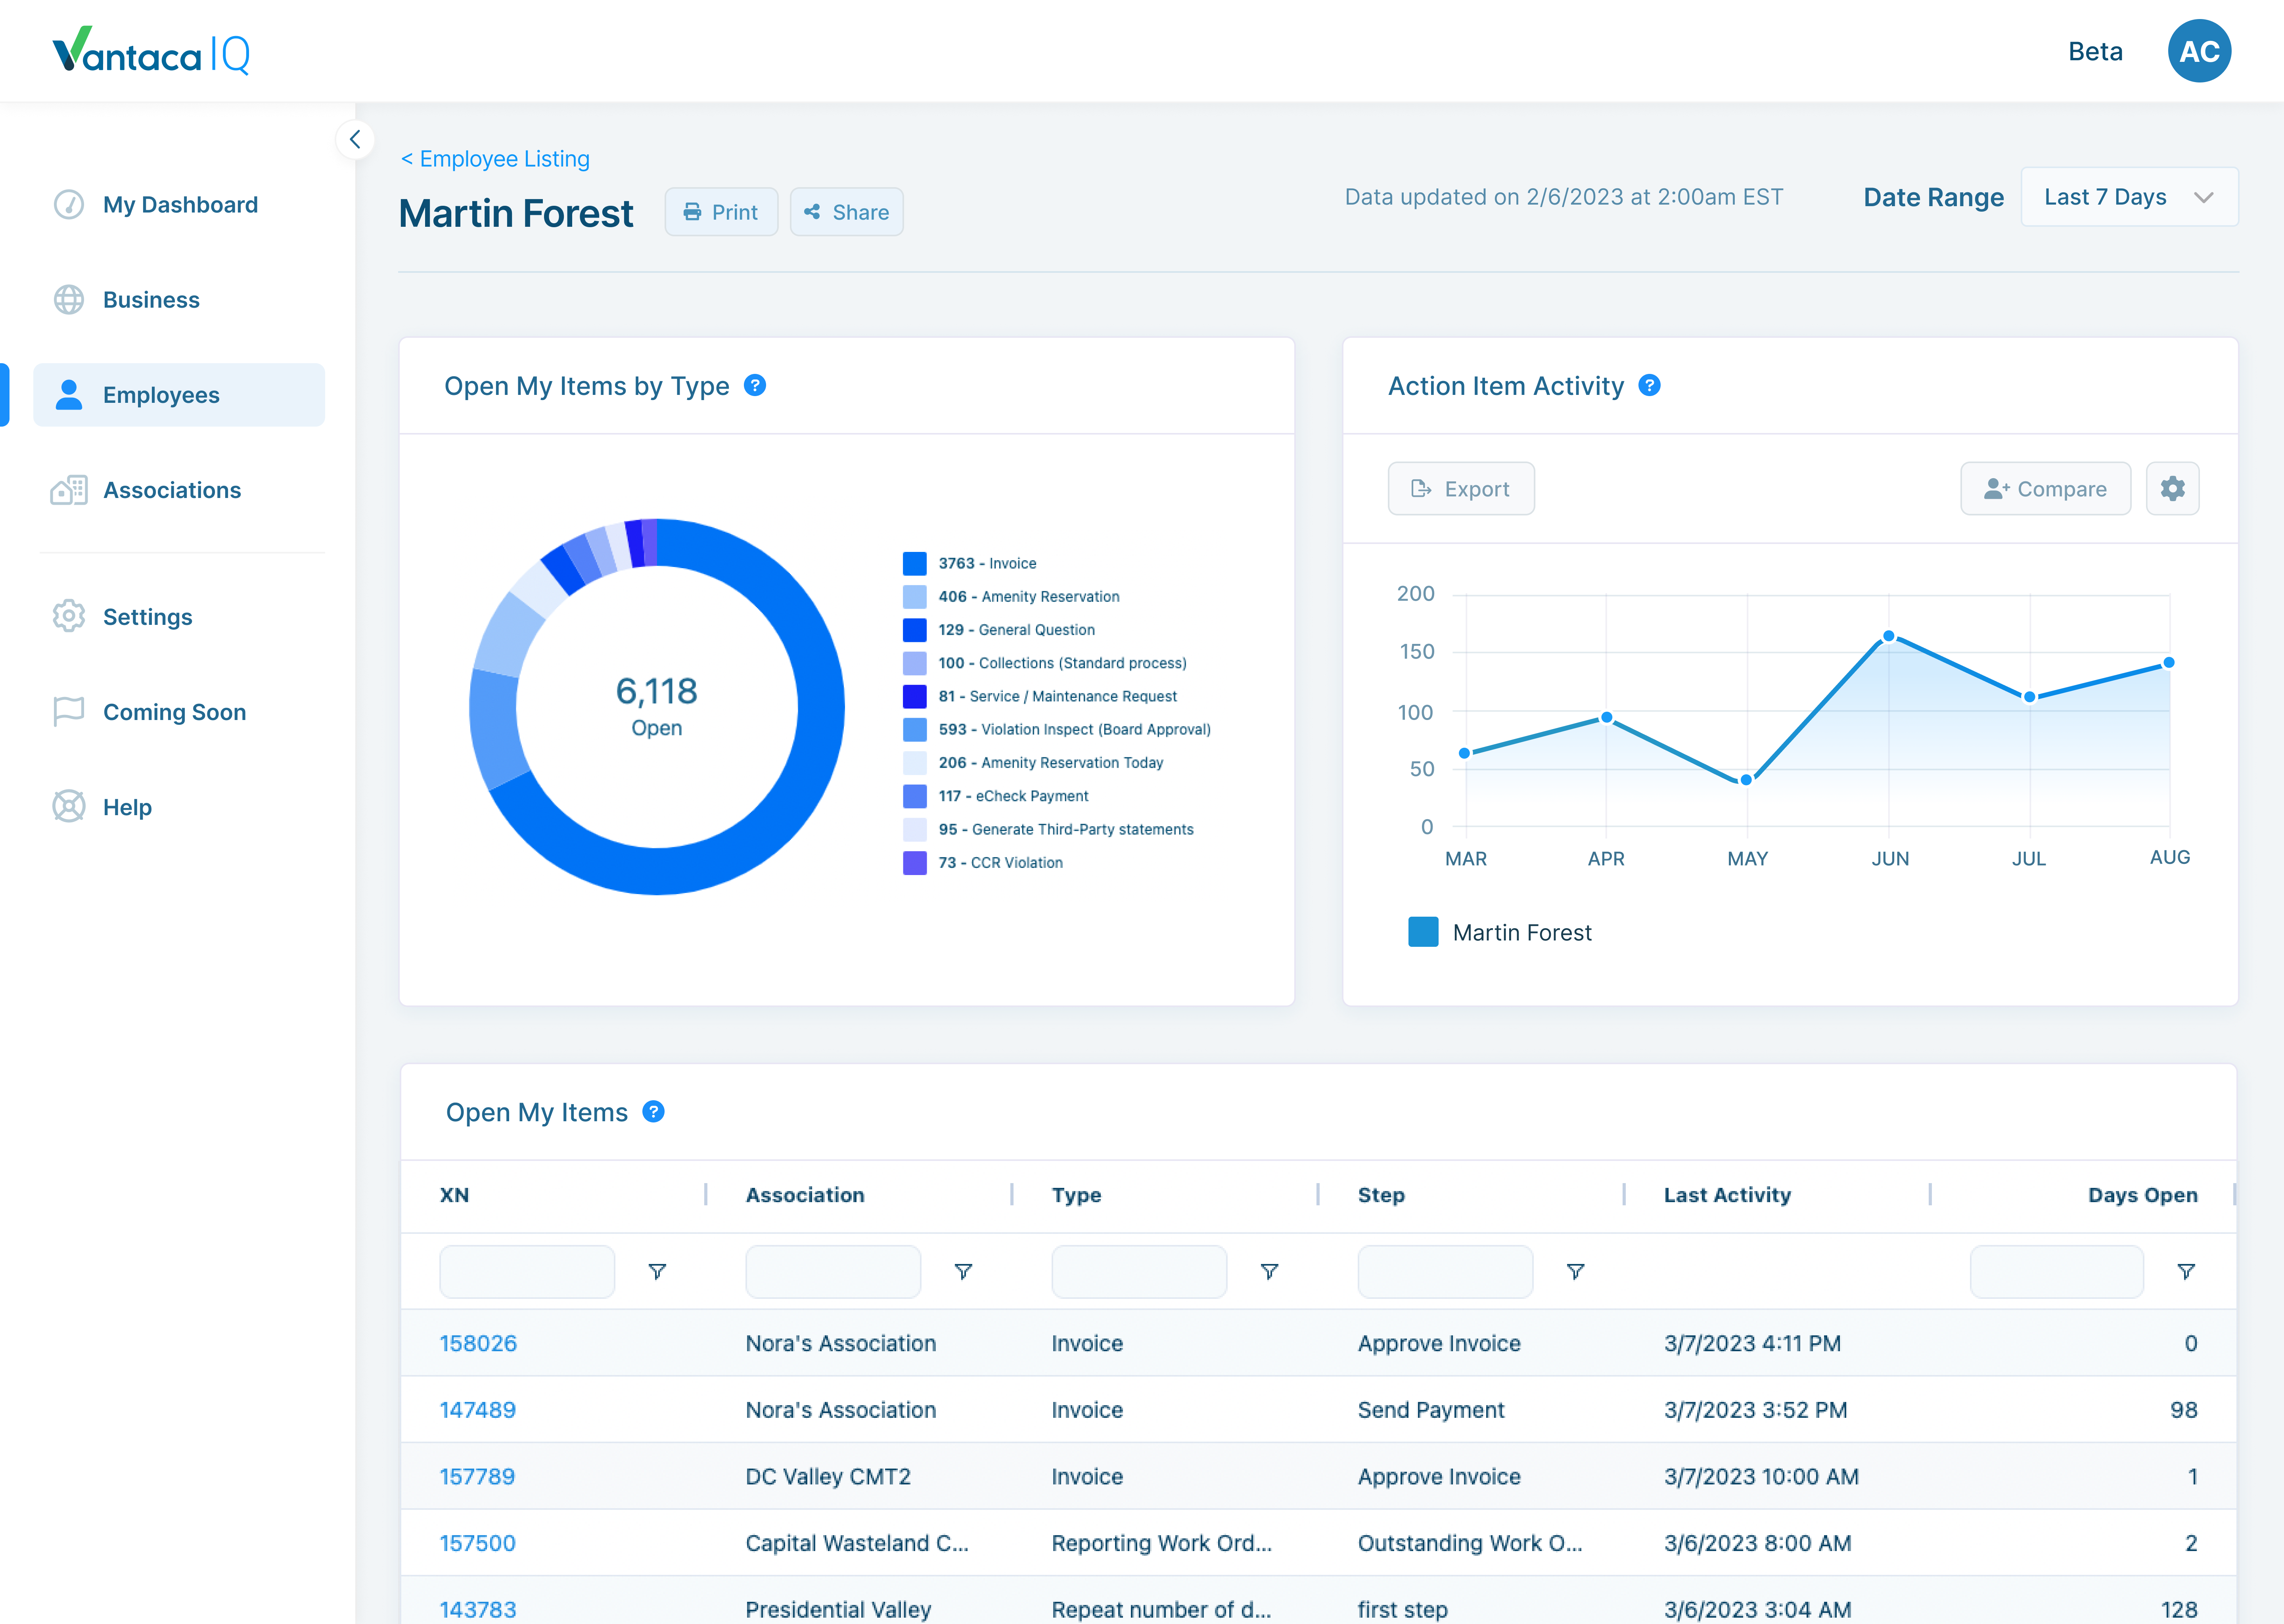Collapse the sidebar with the chevron arrow
Image resolution: width=2284 pixels, height=1624 pixels.
coord(355,140)
